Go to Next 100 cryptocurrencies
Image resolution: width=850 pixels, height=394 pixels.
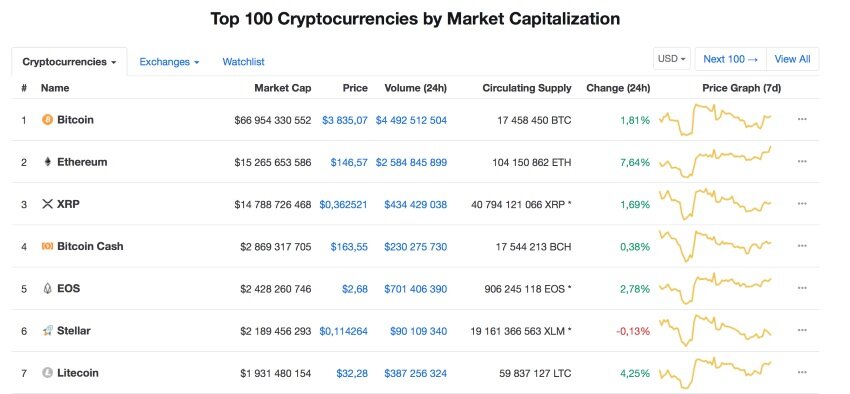tap(730, 59)
